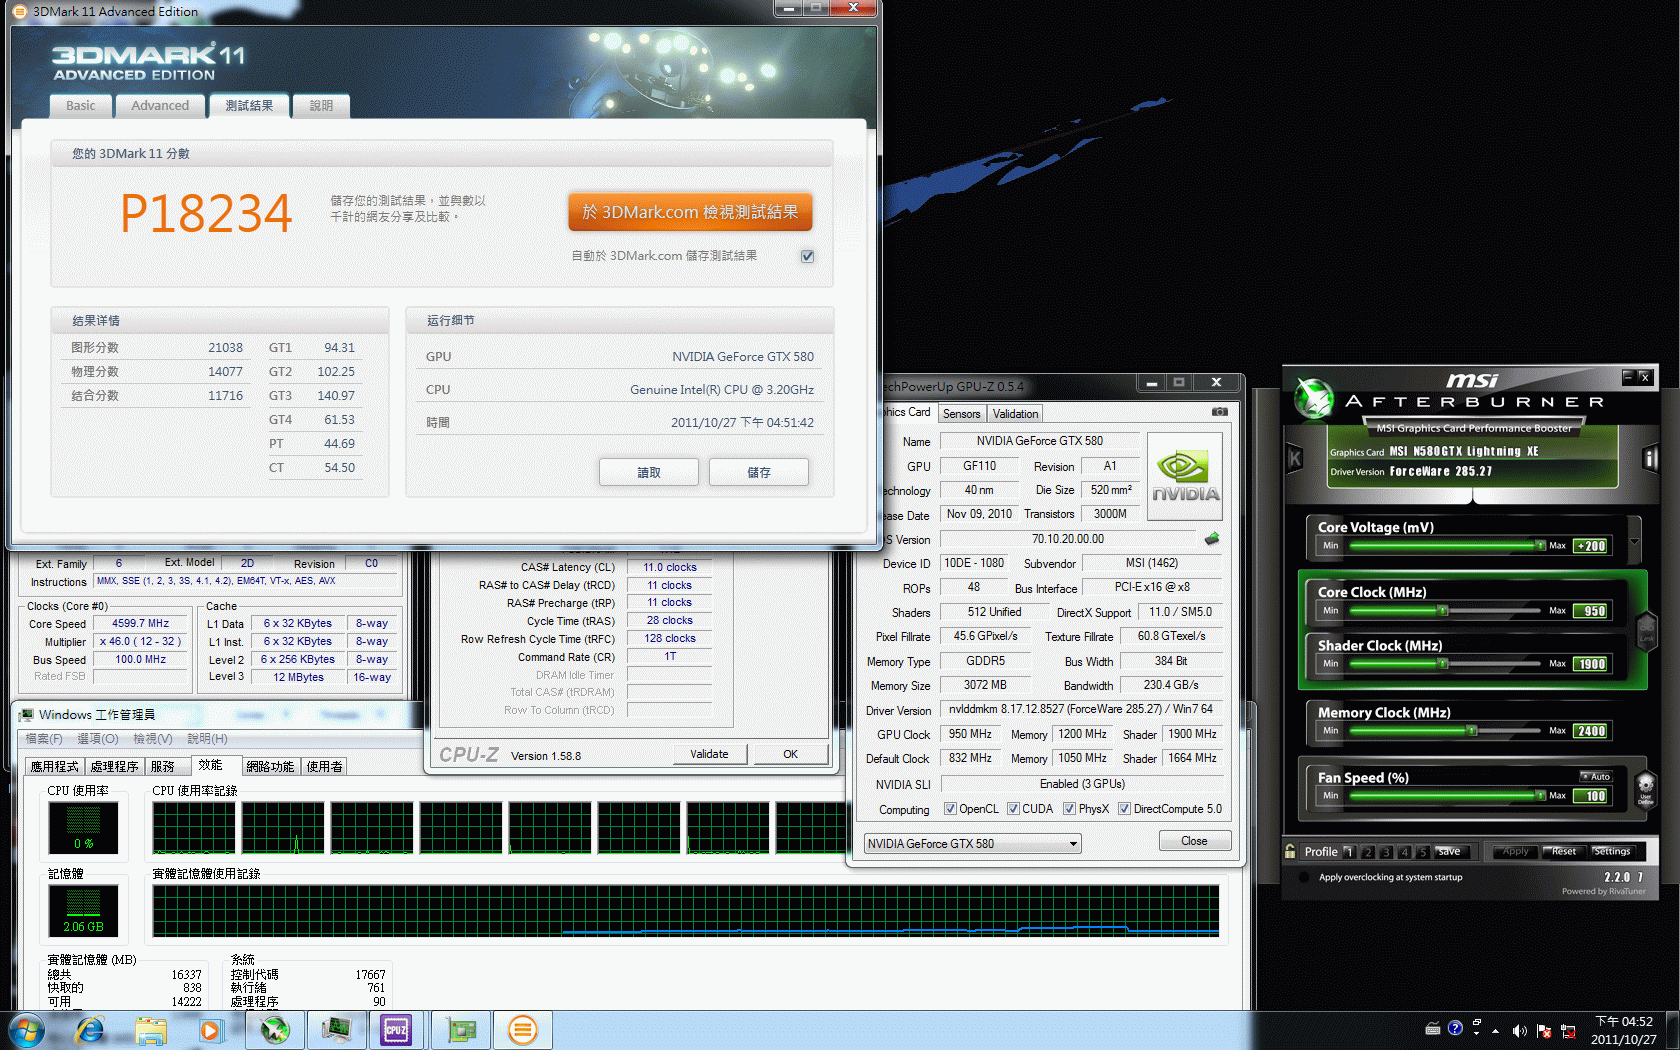Image resolution: width=1680 pixels, height=1050 pixels.
Task: Click the MSI Afterburner jet logo
Action: point(1313,398)
